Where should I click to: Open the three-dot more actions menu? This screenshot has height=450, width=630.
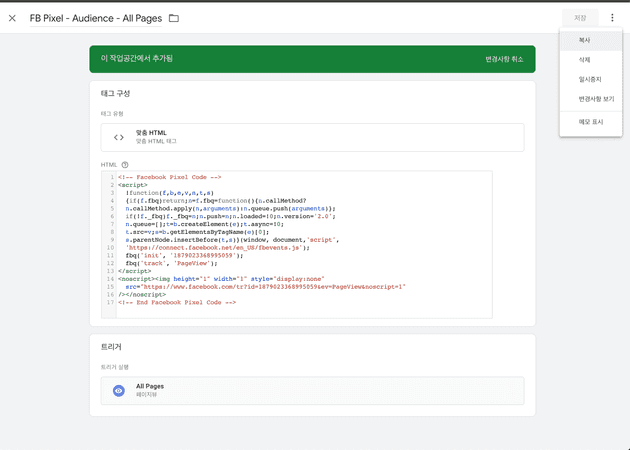612,18
